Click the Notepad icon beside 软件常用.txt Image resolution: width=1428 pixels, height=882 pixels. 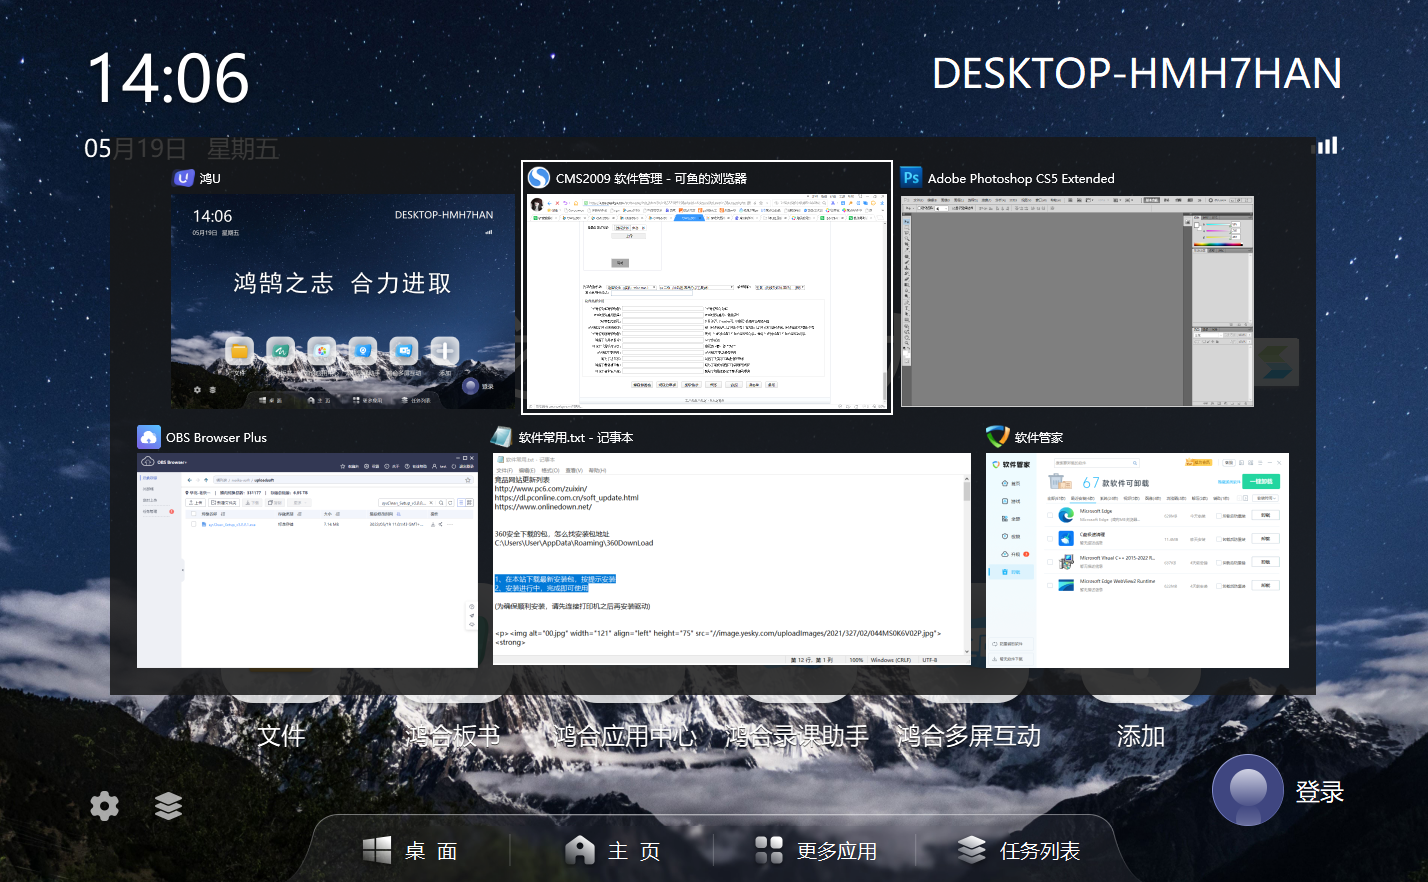[501, 437]
